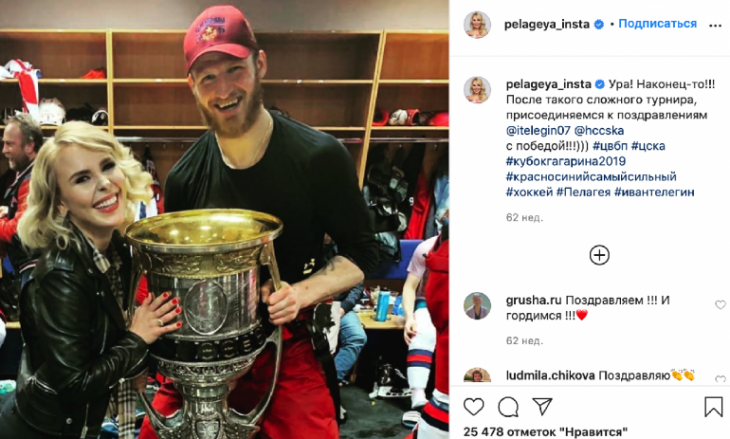Open the @itelegin07 mention

click(538, 130)
